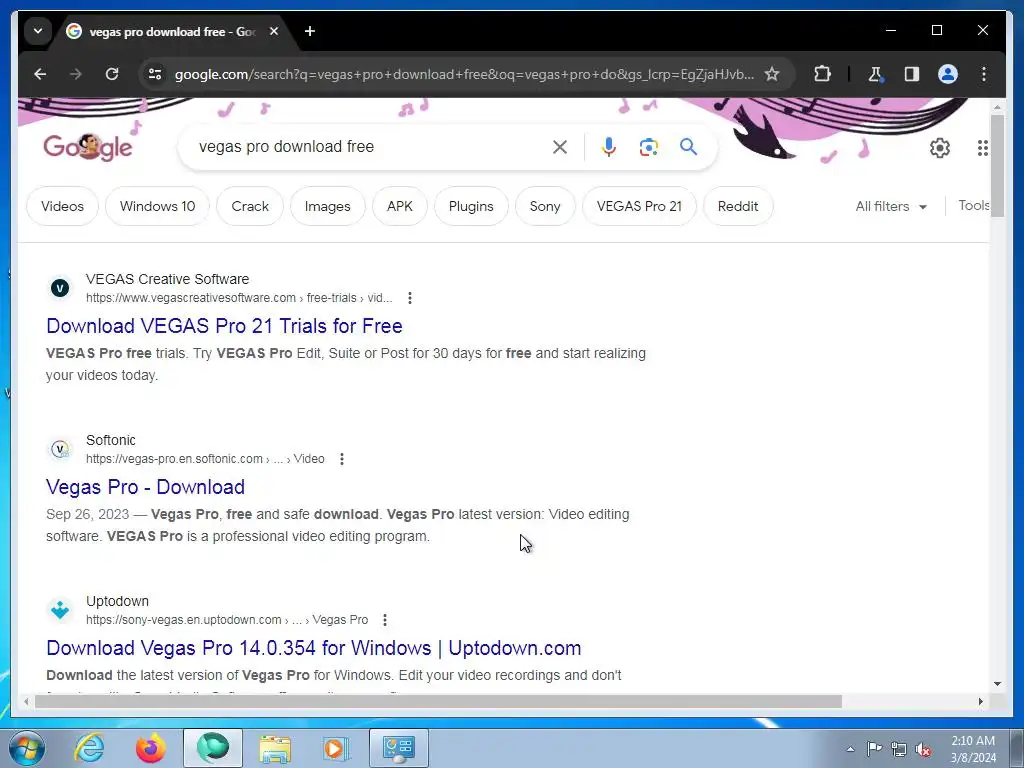1024x768 pixels.
Task: Click the Google doodle logo
Action: 88,147
